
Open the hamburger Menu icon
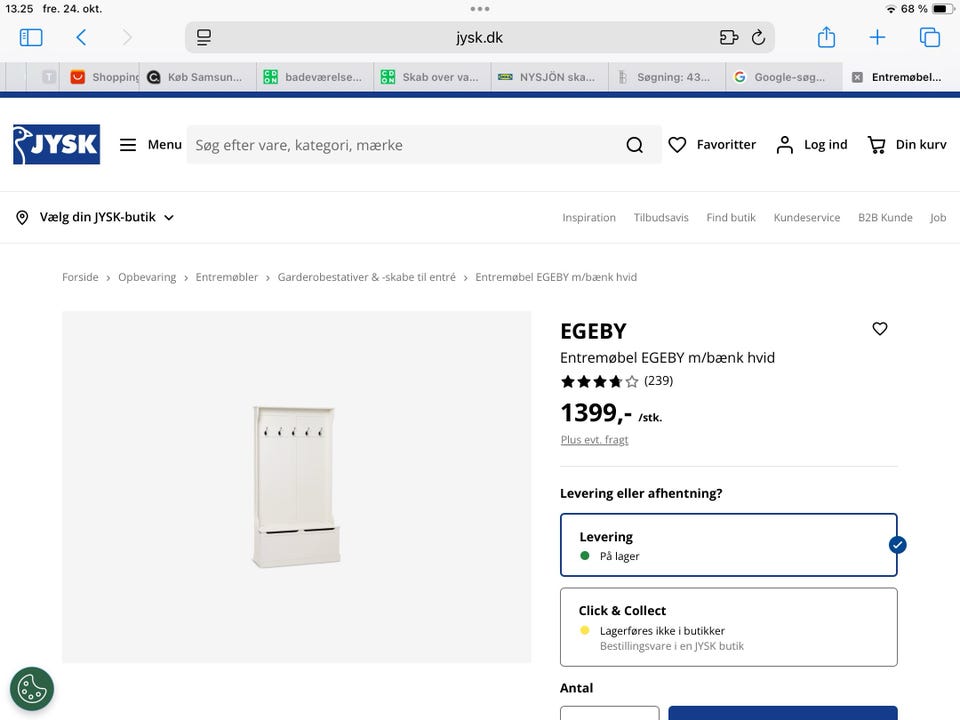click(x=128, y=145)
